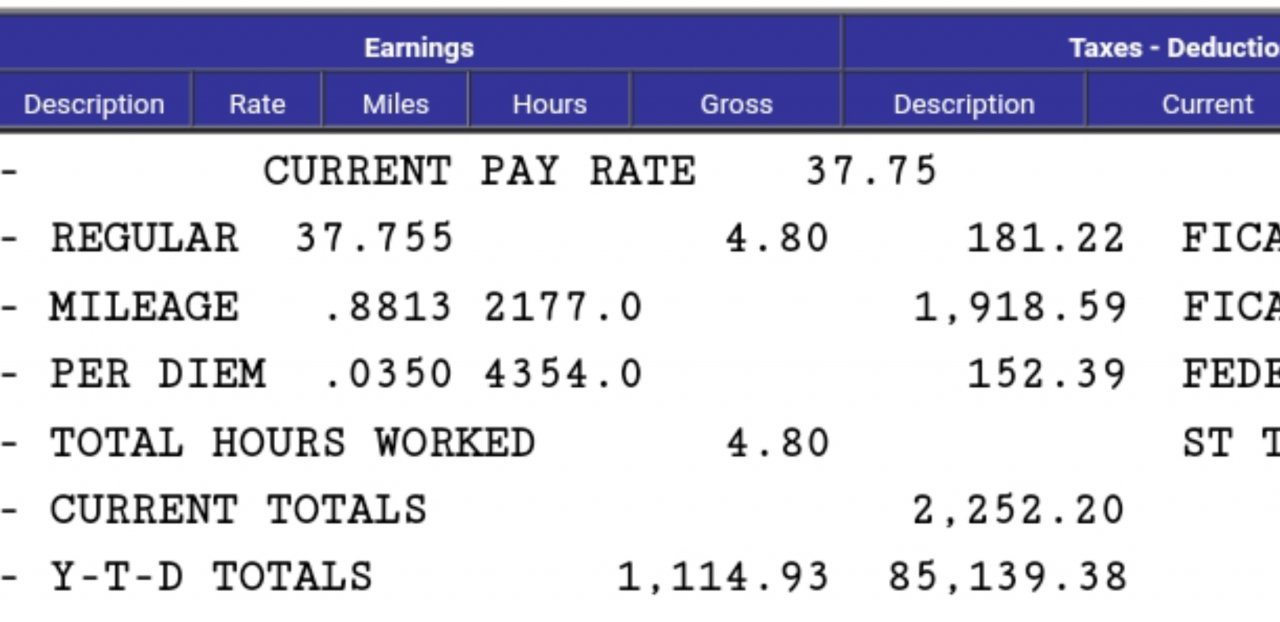Screen dimensions: 1280x622
Task: Click the current totals amount 2,252.20
Action: click(1018, 510)
